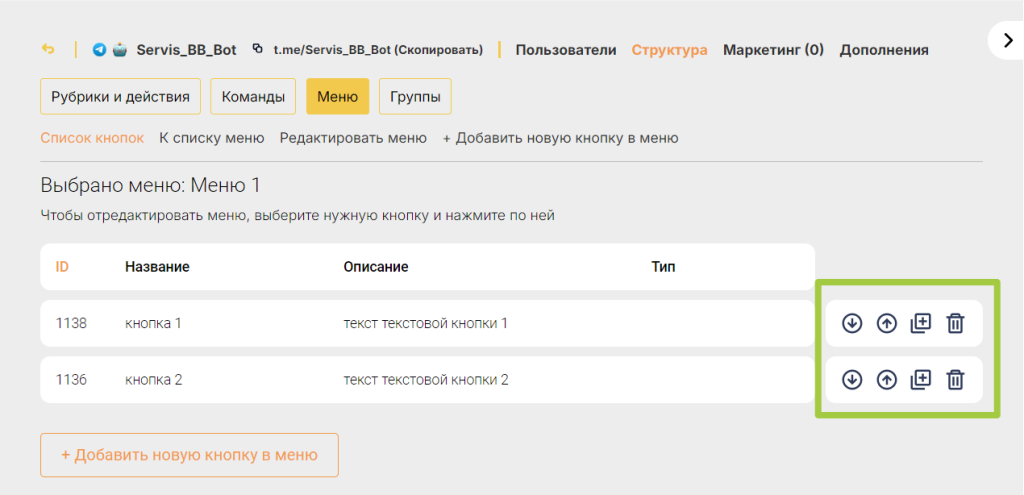Switch to the Группы tab
Screen dimensions: 1024x495
[x=415, y=97]
